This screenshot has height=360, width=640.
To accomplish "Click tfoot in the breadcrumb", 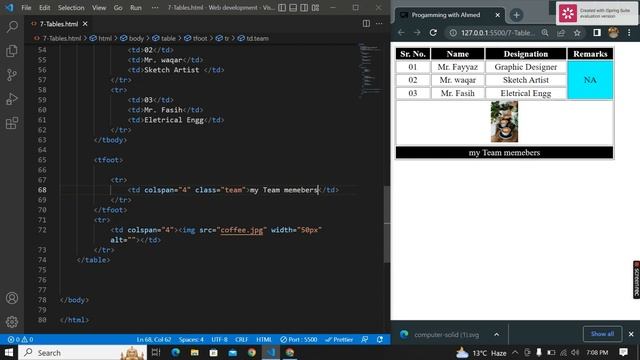I will [200, 38].
